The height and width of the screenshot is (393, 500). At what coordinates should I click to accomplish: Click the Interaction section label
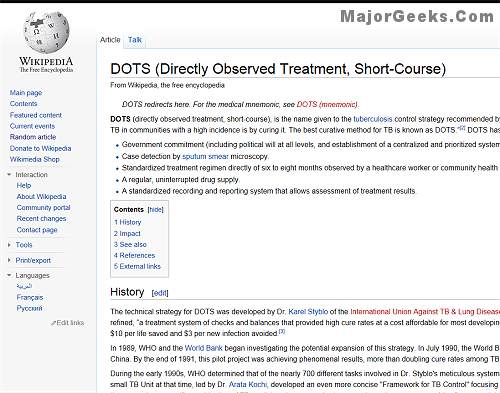coord(31,175)
